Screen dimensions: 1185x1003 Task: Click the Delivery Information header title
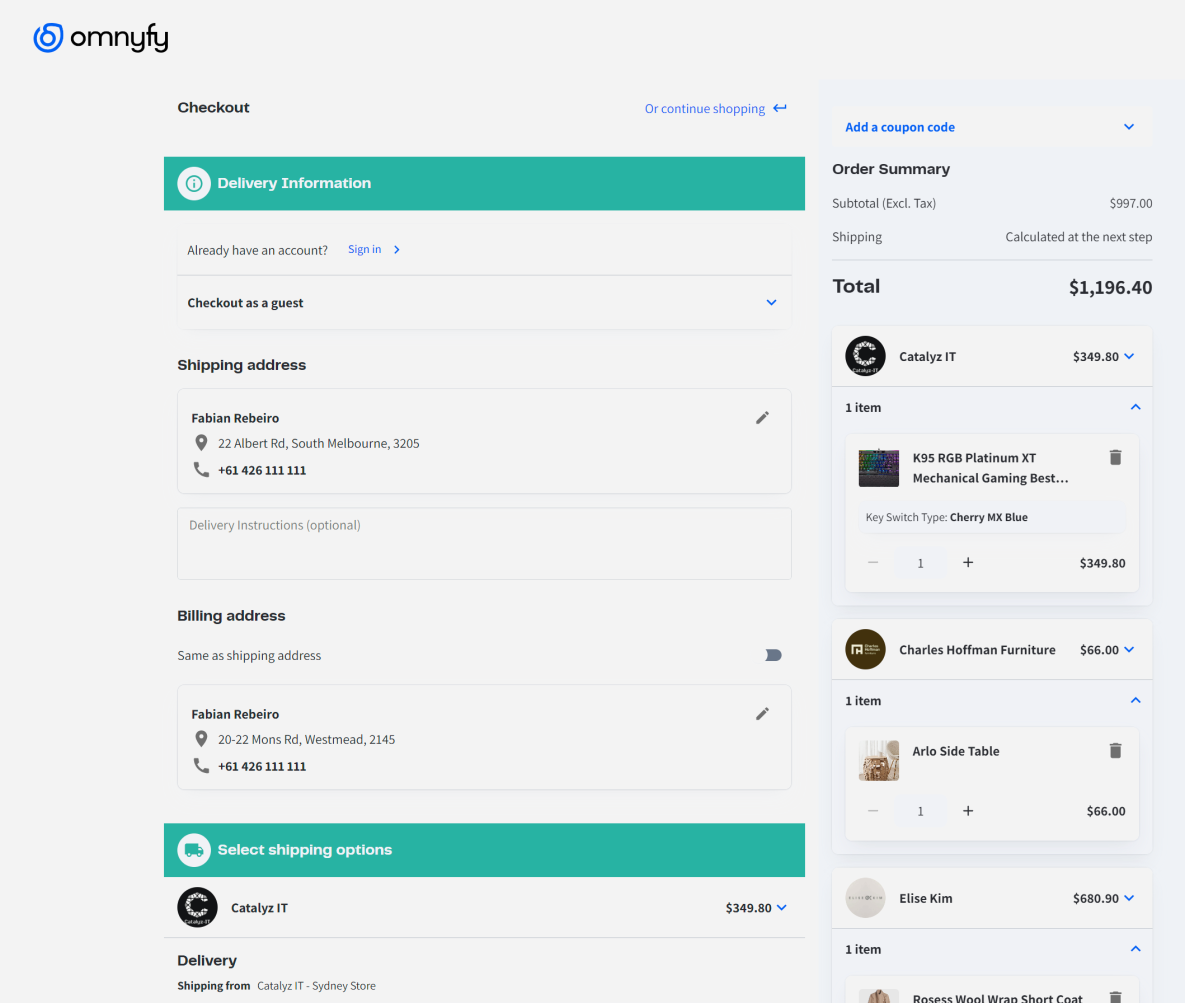[x=294, y=184]
